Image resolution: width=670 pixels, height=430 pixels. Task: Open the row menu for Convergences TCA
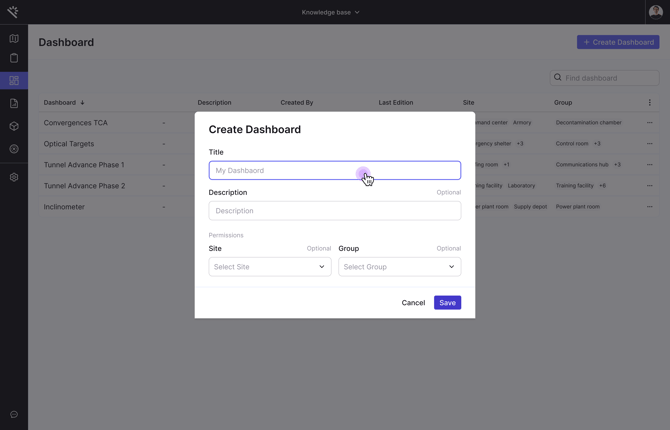(649, 123)
